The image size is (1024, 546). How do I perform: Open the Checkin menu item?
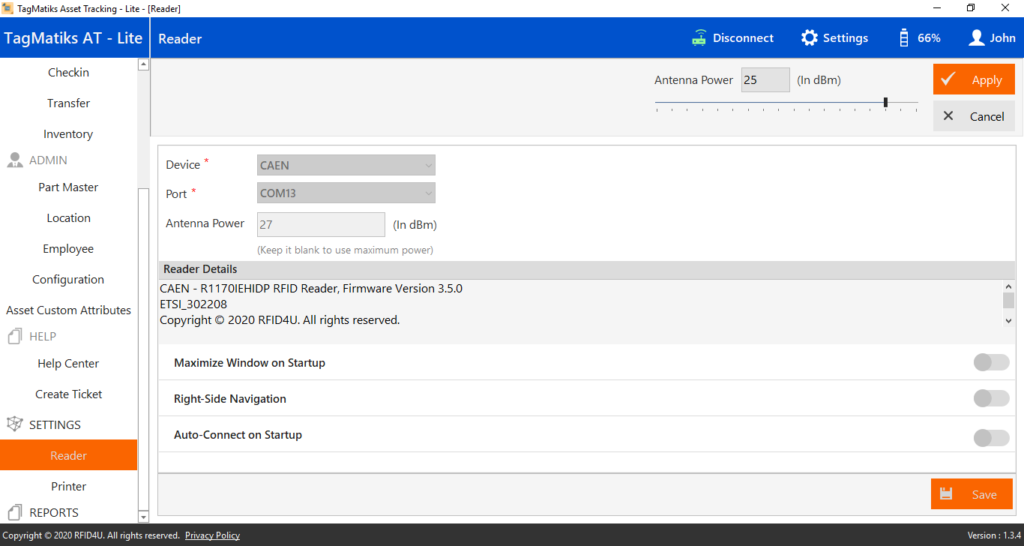69,72
